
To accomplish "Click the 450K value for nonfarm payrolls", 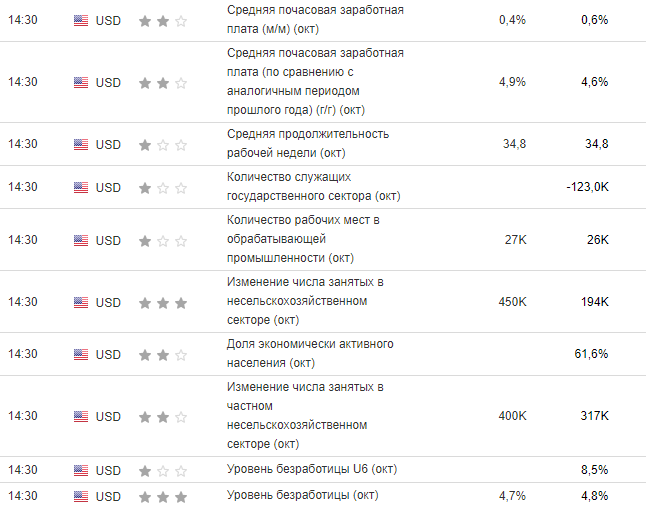I will pos(512,302).
